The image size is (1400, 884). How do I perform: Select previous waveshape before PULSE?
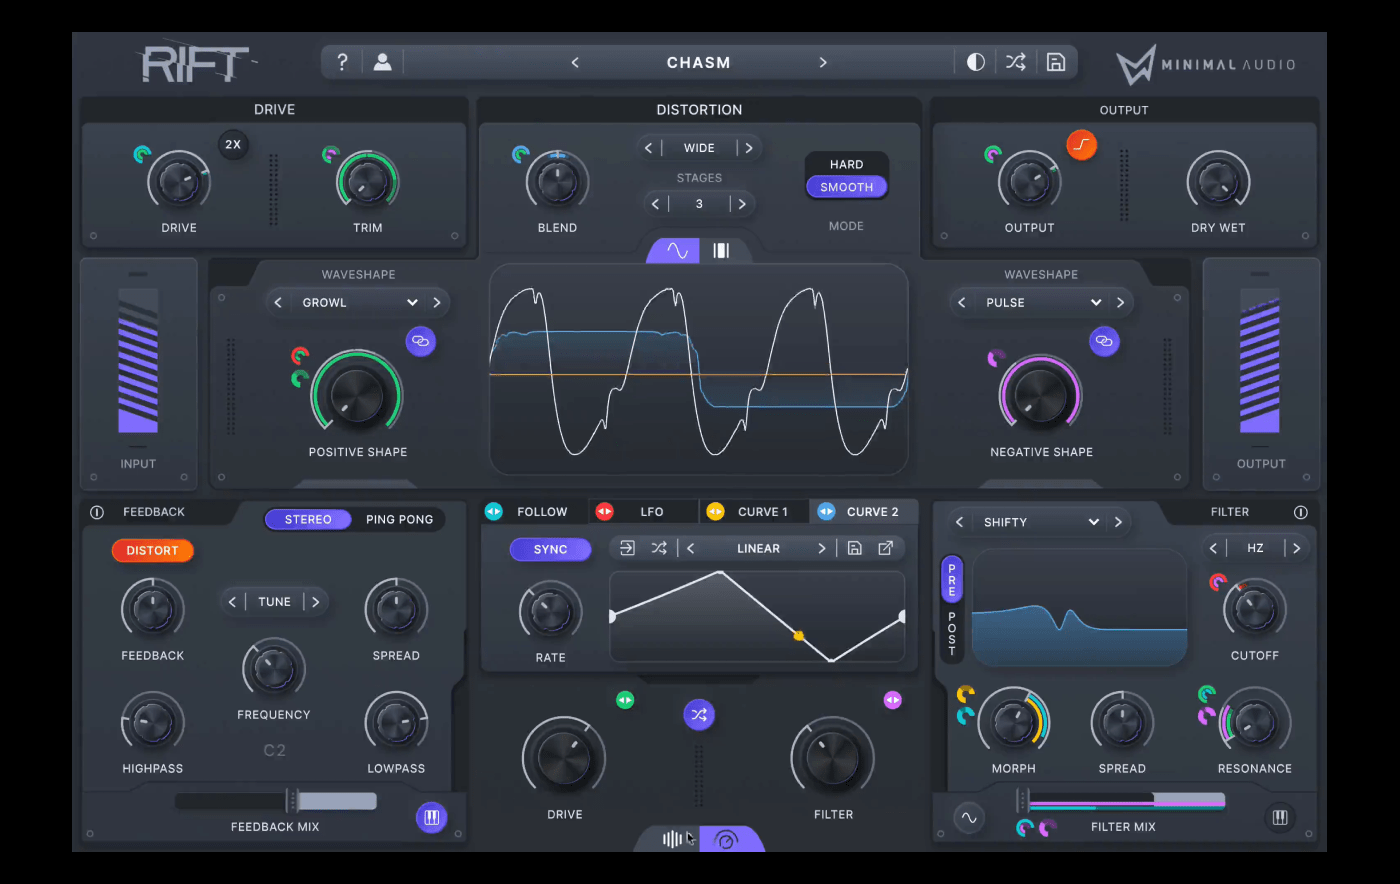click(962, 302)
